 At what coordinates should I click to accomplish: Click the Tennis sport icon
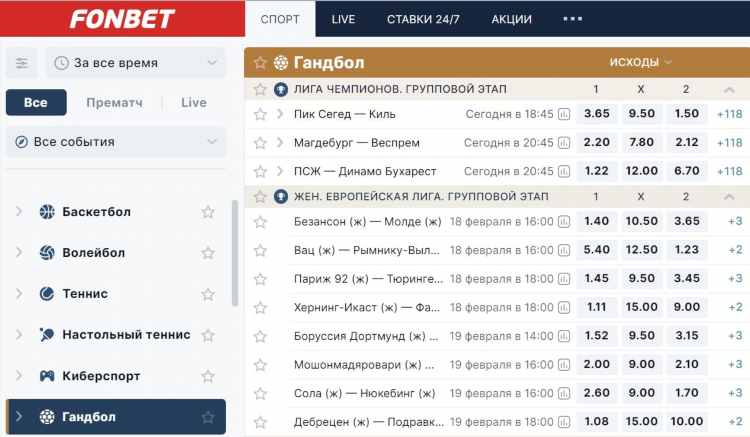click(x=47, y=294)
